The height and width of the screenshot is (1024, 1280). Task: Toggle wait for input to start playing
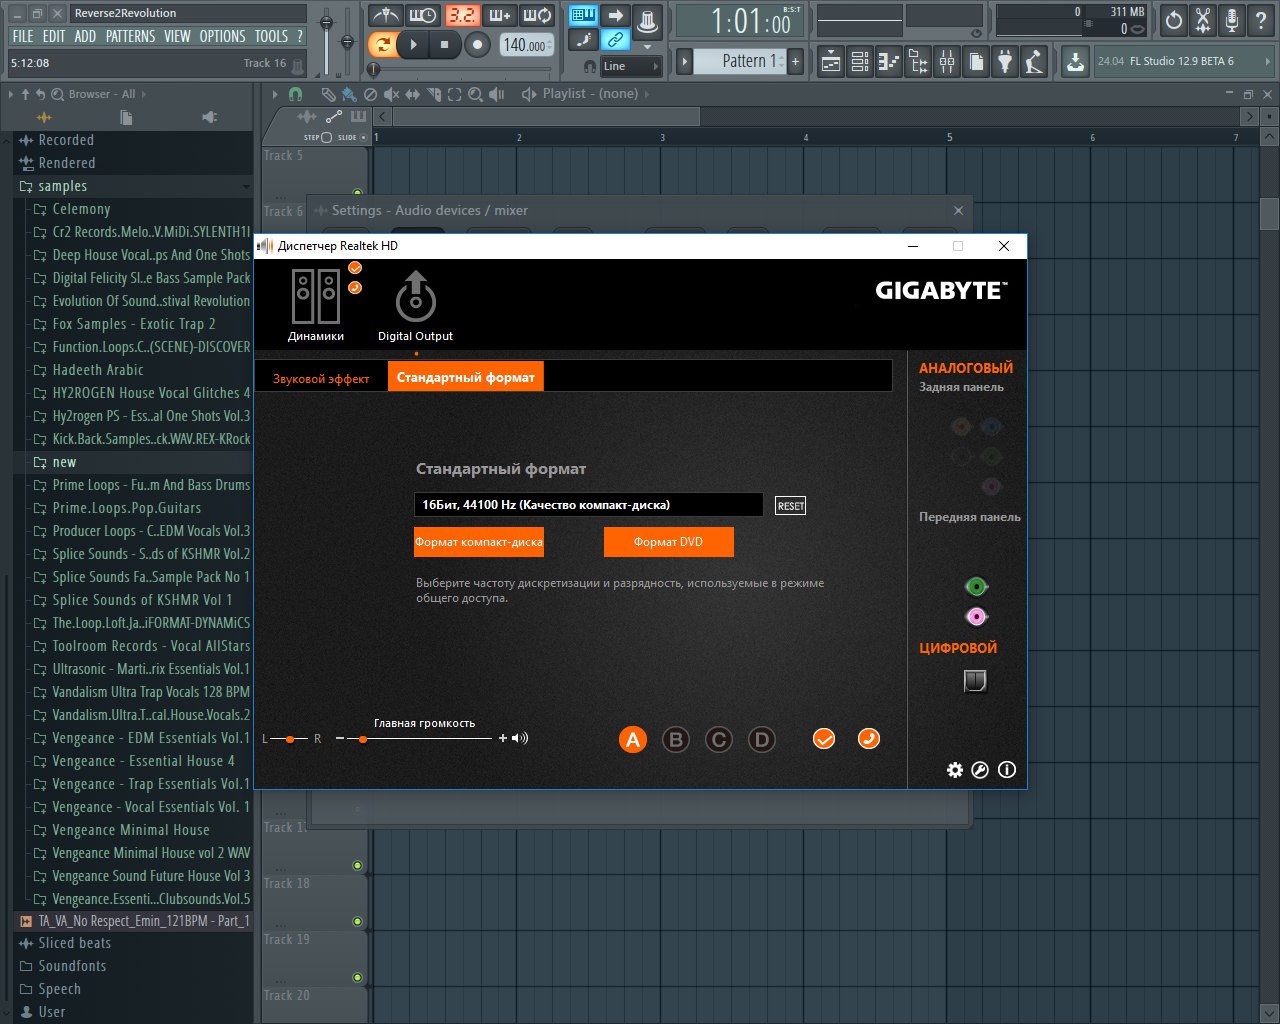coord(423,15)
